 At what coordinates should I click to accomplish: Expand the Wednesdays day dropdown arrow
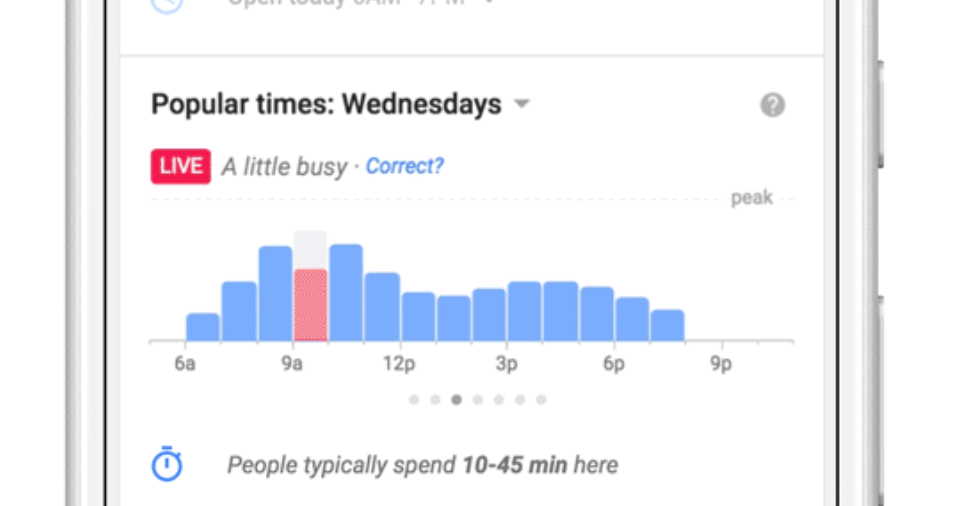pyautogui.click(x=521, y=104)
